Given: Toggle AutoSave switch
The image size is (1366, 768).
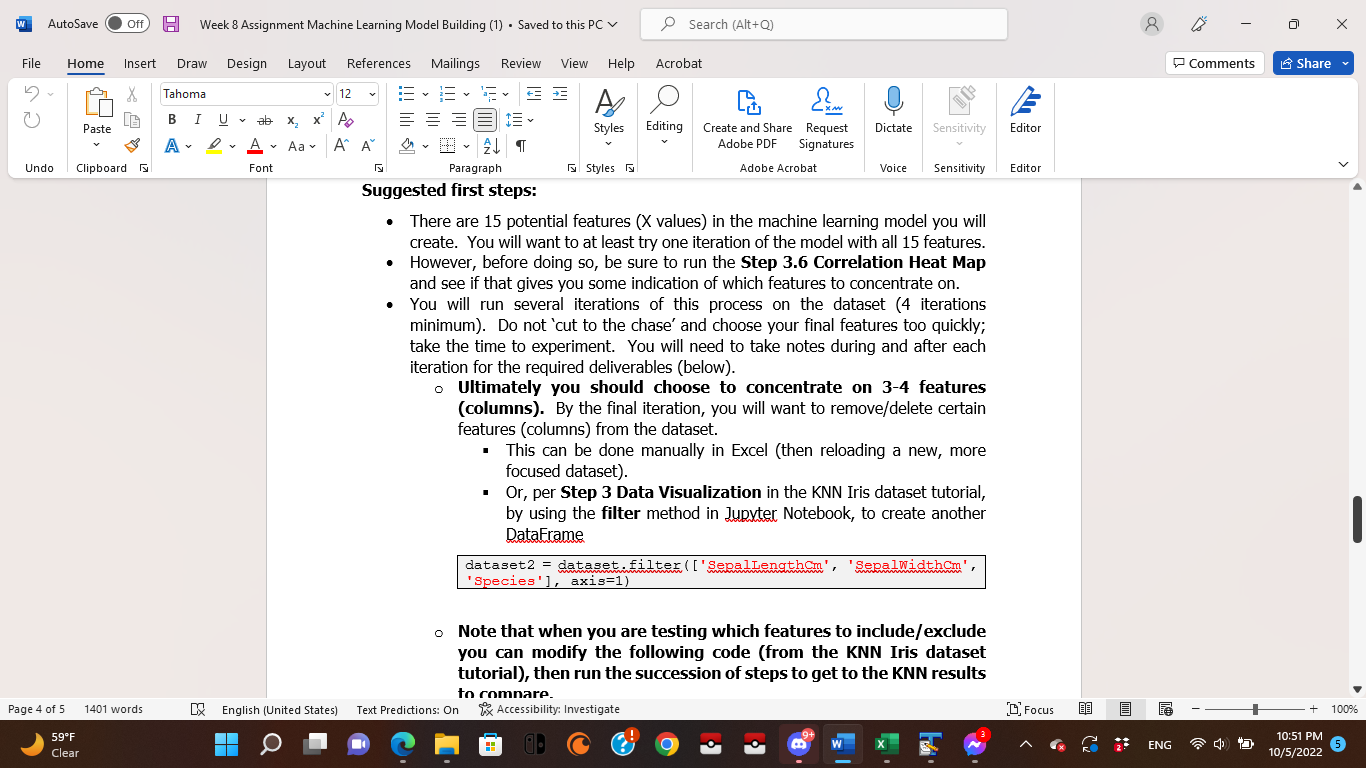Looking at the screenshot, I should pos(127,24).
